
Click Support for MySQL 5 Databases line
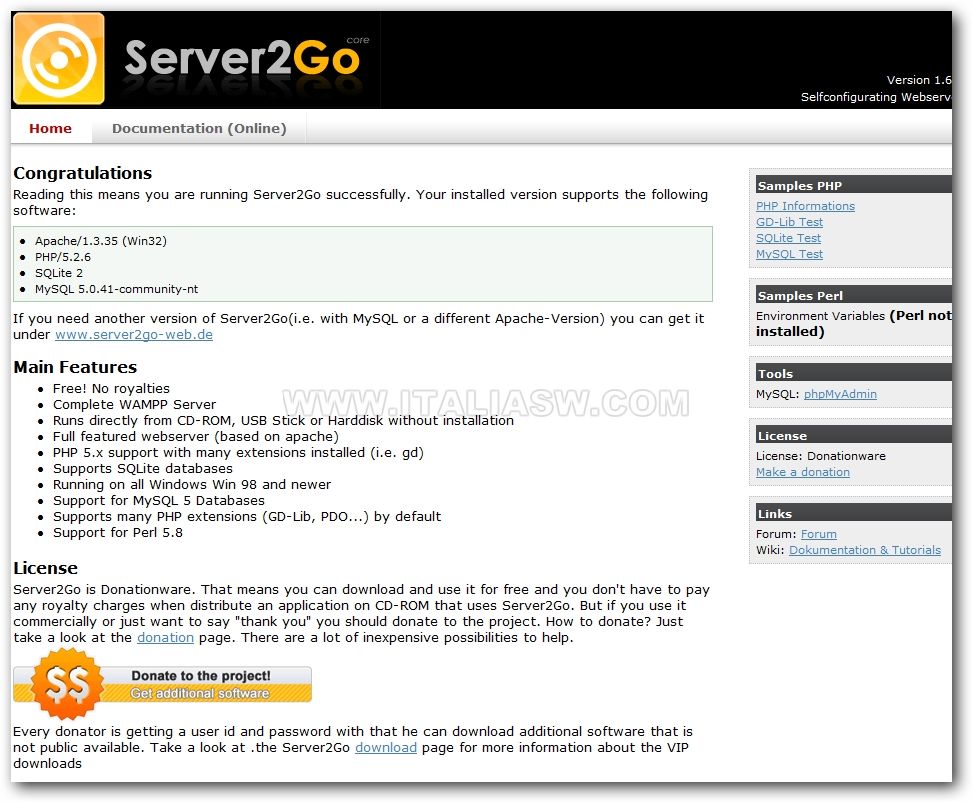point(159,501)
